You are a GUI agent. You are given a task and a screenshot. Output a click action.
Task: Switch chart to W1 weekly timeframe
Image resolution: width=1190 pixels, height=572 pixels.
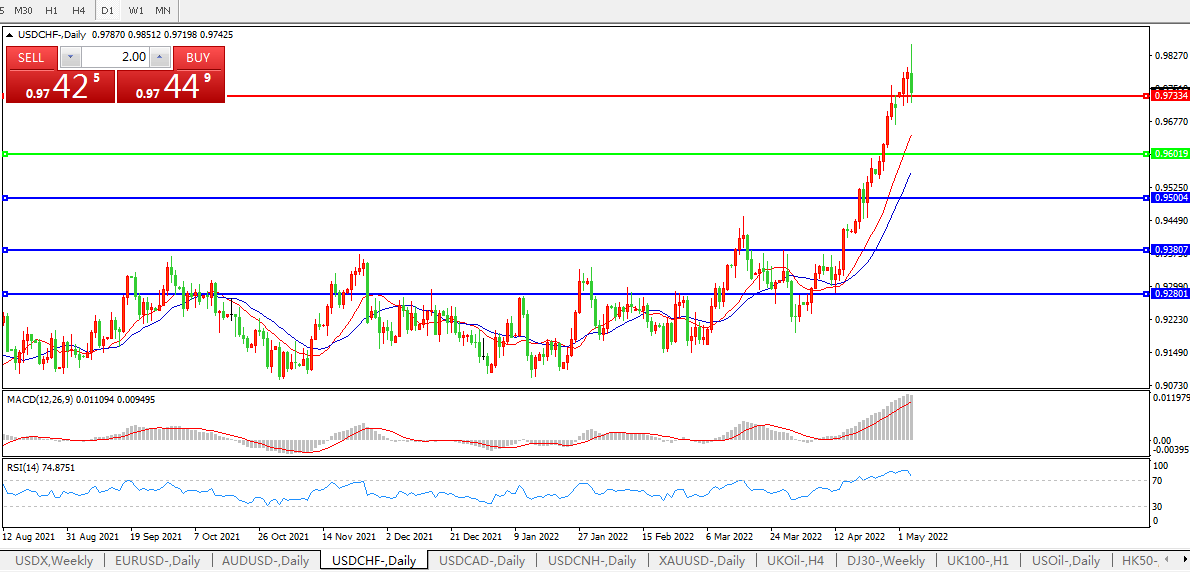pos(136,10)
